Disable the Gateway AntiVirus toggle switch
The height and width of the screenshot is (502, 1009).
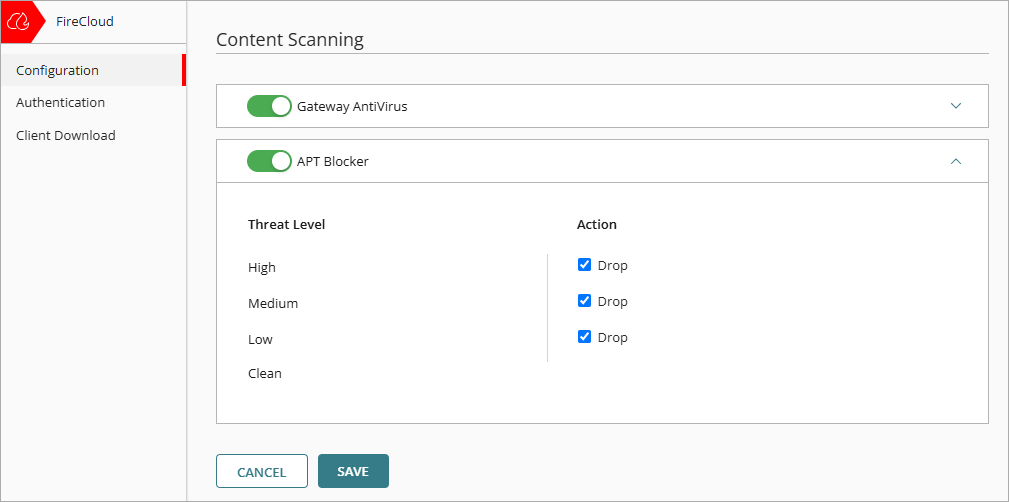point(269,106)
